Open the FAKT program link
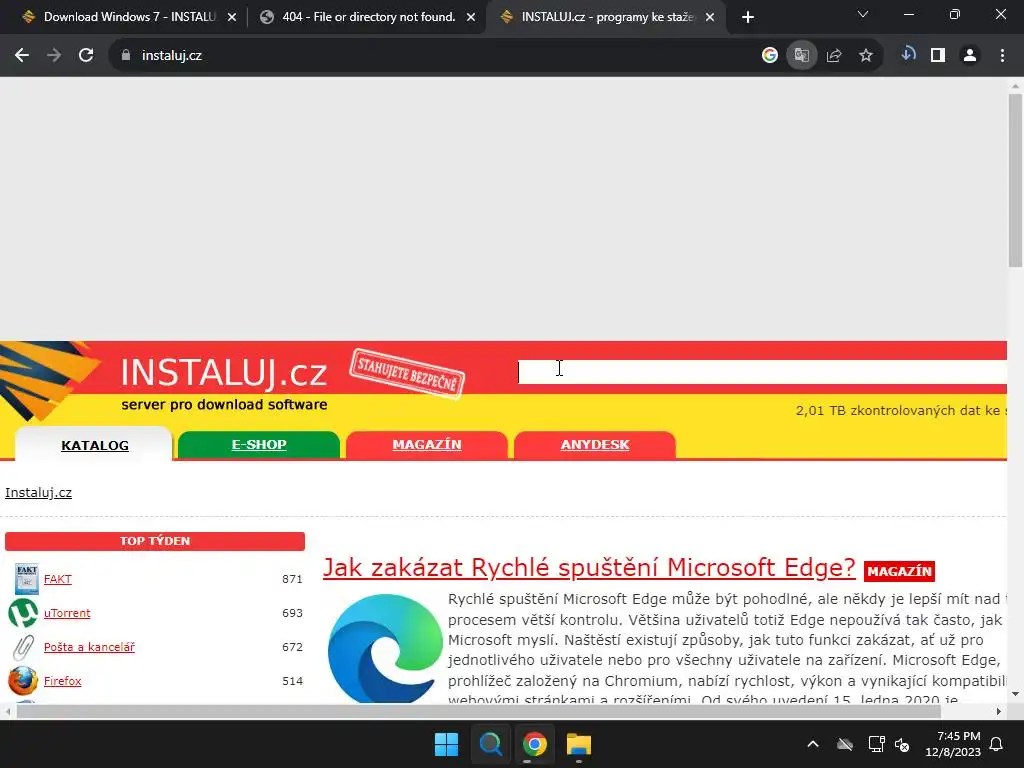 pyautogui.click(x=57, y=579)
